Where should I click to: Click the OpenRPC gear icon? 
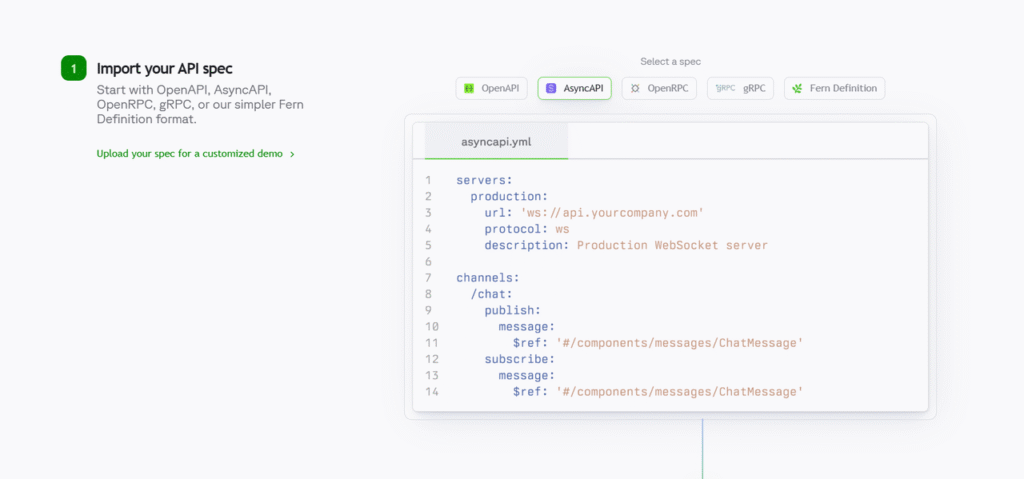635,89
